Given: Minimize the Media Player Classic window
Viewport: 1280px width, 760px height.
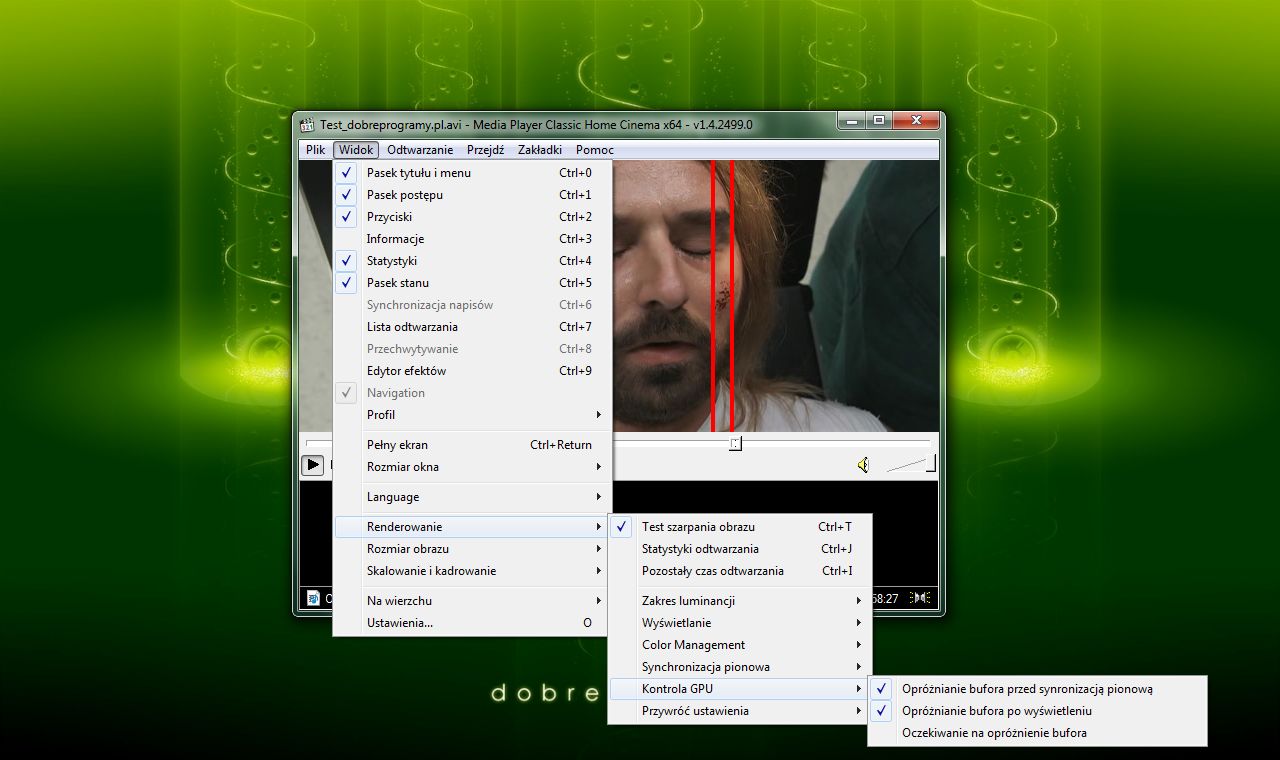Looking at the screenshot, I should [852, 123].
